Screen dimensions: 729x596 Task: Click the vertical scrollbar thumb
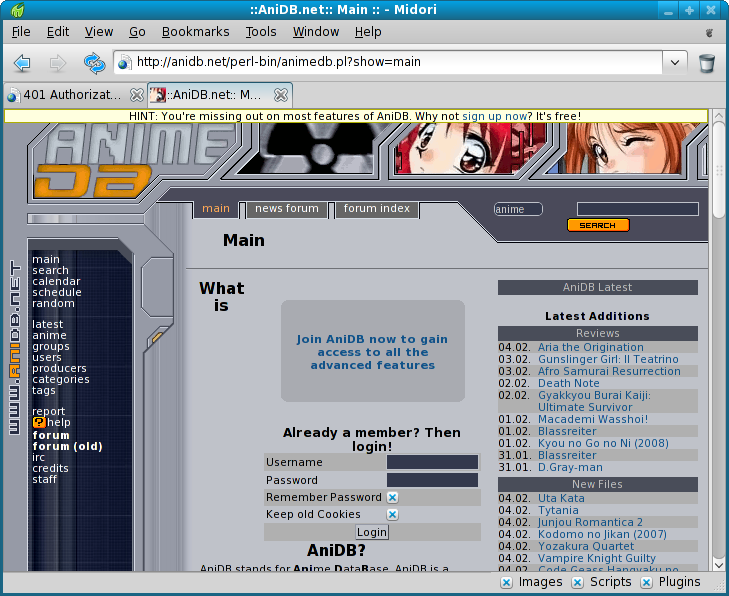click(719, 170)
